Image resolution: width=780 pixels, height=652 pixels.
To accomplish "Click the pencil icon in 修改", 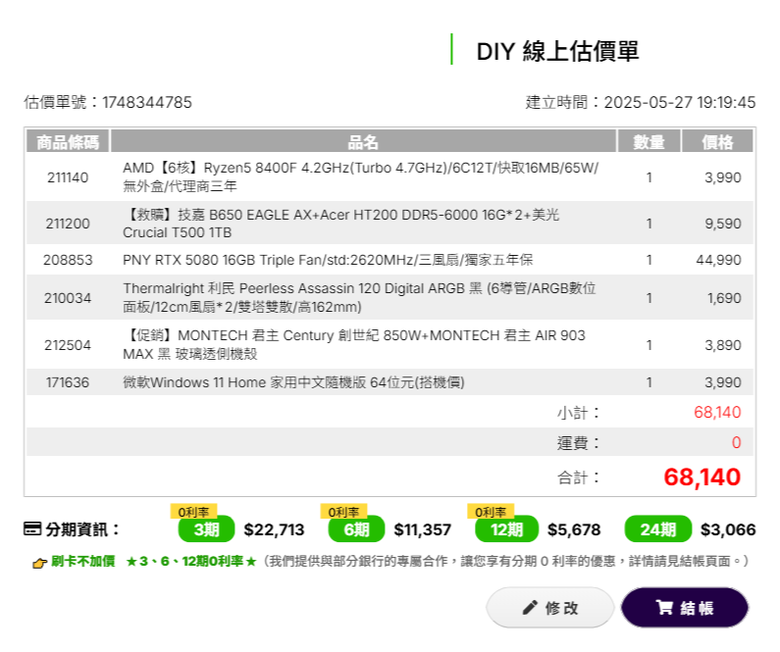I will 530,607.
